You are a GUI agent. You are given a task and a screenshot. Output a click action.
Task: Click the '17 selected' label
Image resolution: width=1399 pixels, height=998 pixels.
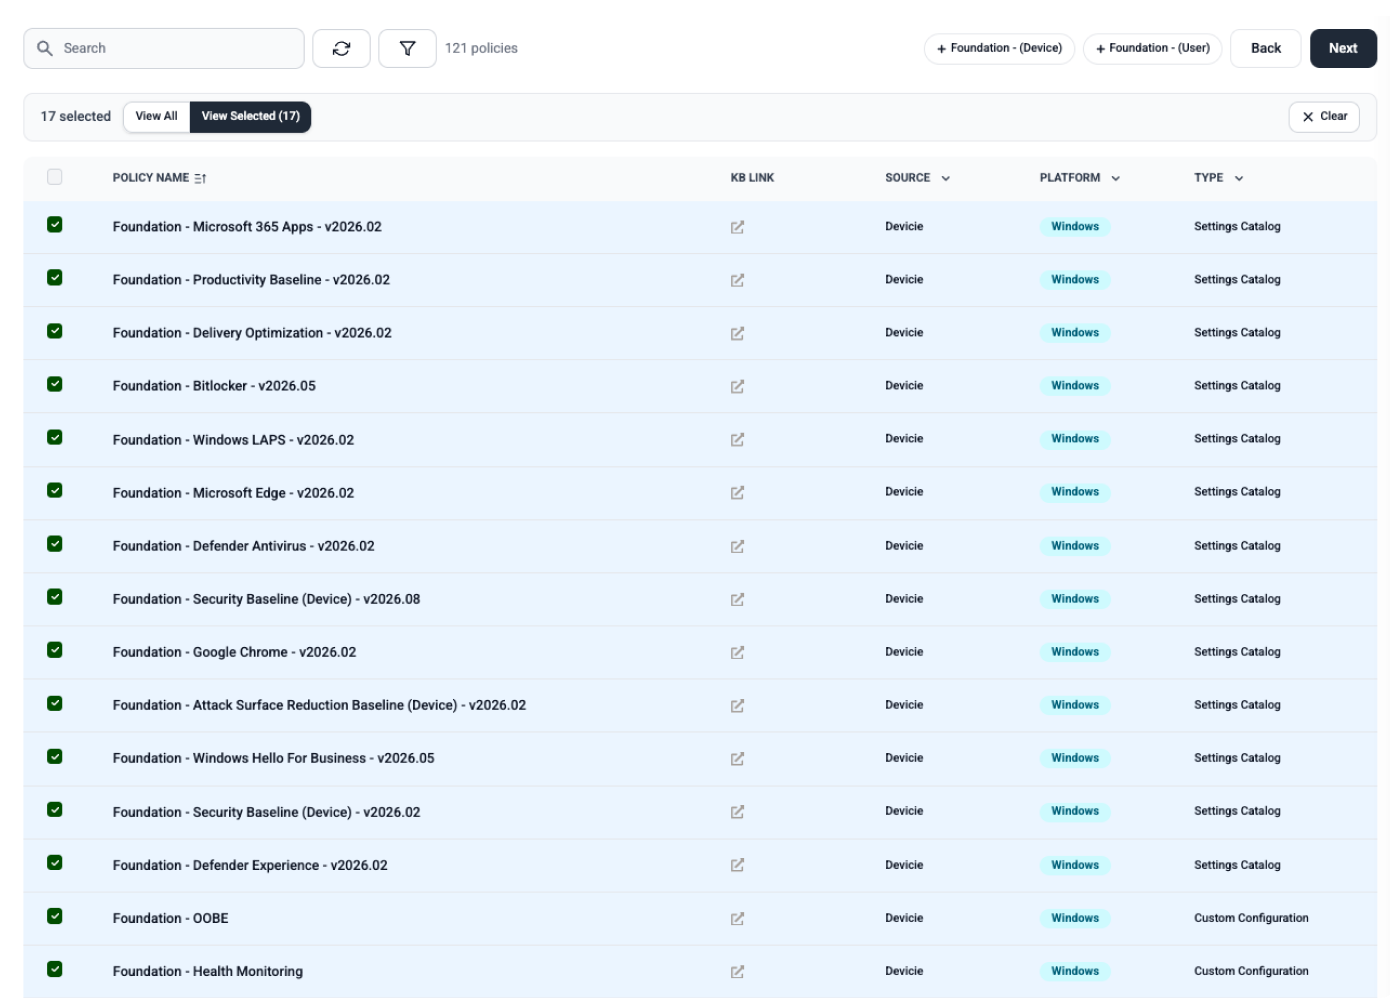coord(76,116)
